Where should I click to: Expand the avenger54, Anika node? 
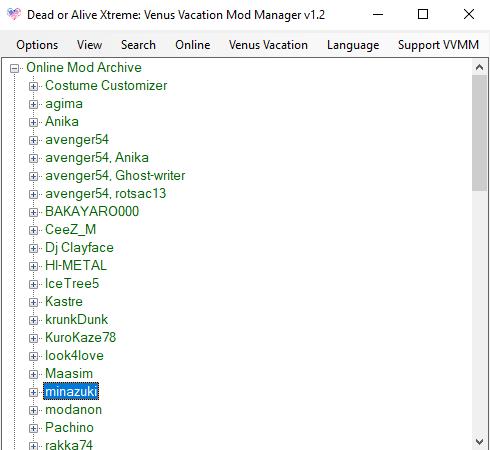(33, 158)
